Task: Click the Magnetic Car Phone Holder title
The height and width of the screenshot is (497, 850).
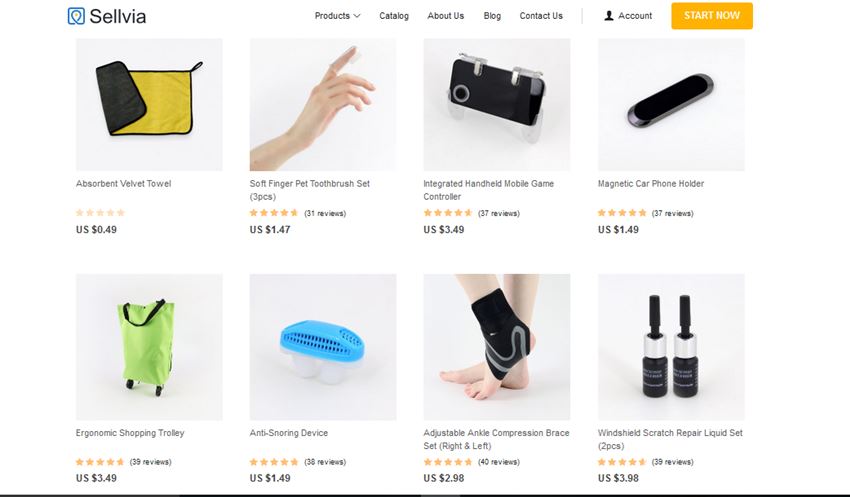Action: (x=651, y=184)
